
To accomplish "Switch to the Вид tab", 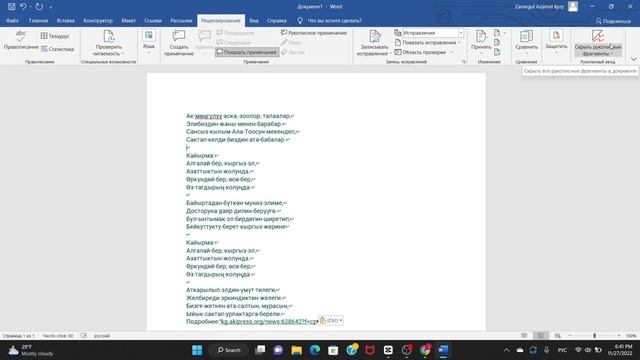I will coord(254,20).
